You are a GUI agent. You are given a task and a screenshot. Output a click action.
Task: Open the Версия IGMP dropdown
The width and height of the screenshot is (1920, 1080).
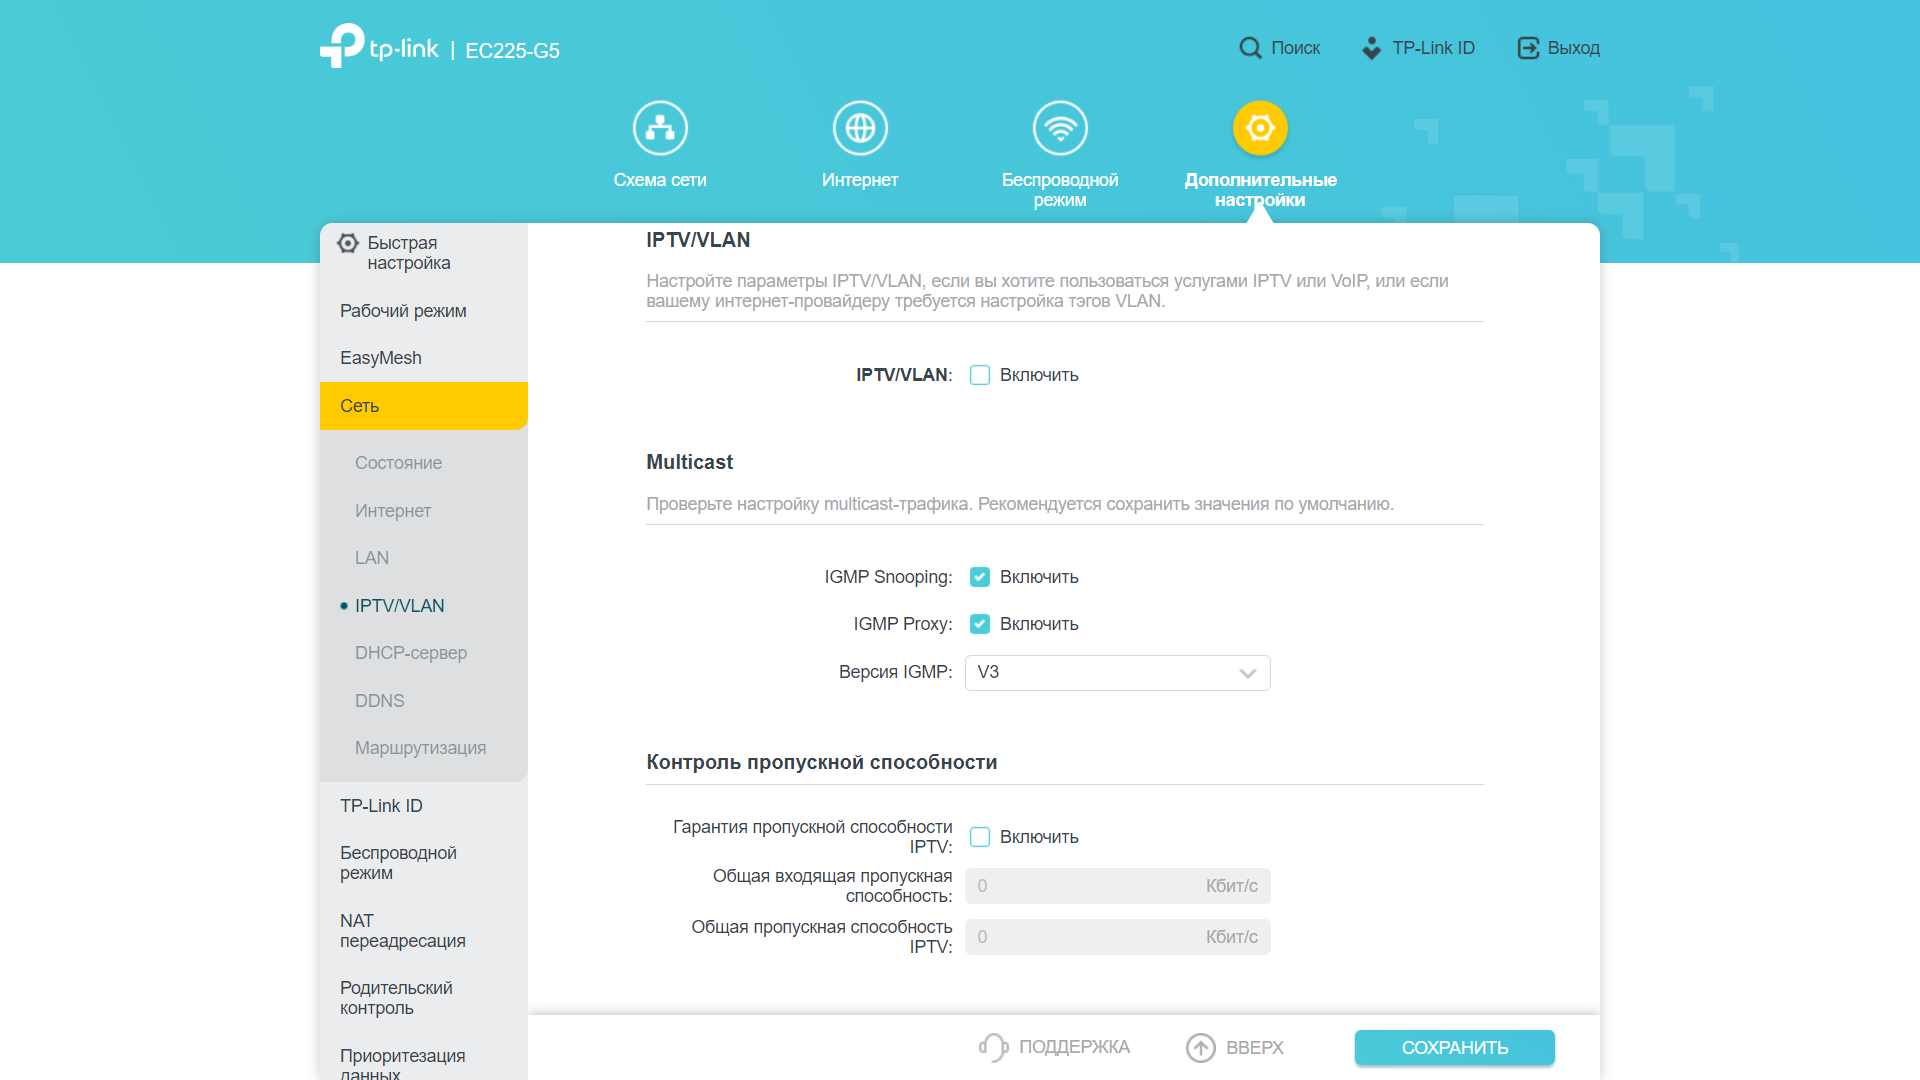[x=1117, y=672]
